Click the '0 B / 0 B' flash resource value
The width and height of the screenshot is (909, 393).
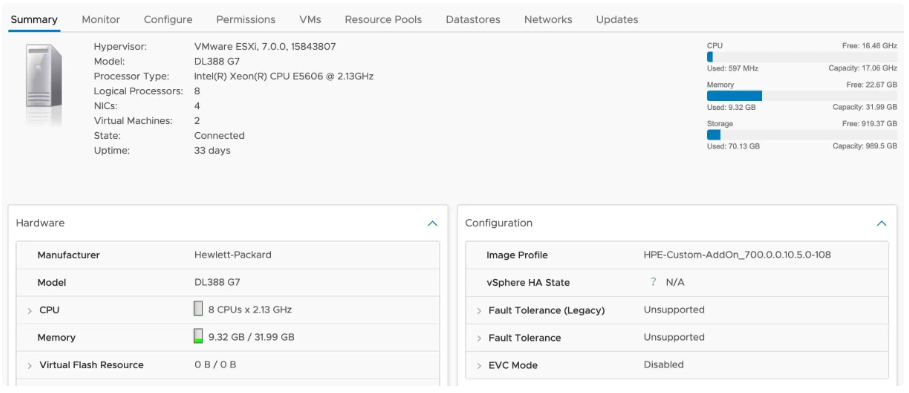coord(215,365)
